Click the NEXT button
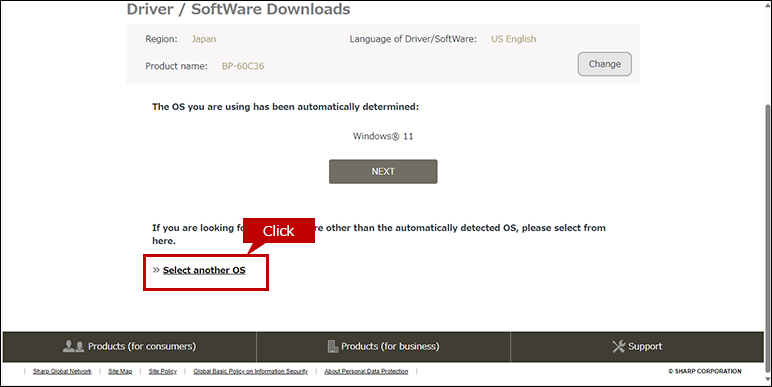Viewport: 772px width, 387px height. (383, 171)
